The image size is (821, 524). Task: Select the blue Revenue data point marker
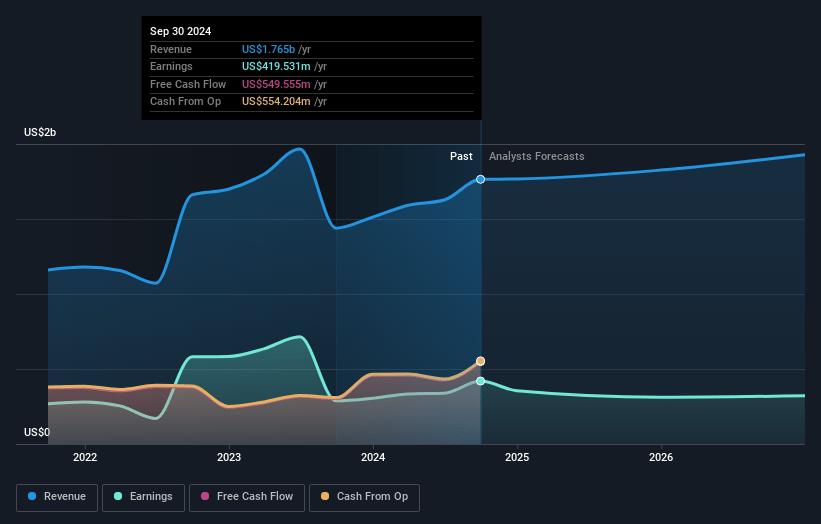tap(480, 180)
